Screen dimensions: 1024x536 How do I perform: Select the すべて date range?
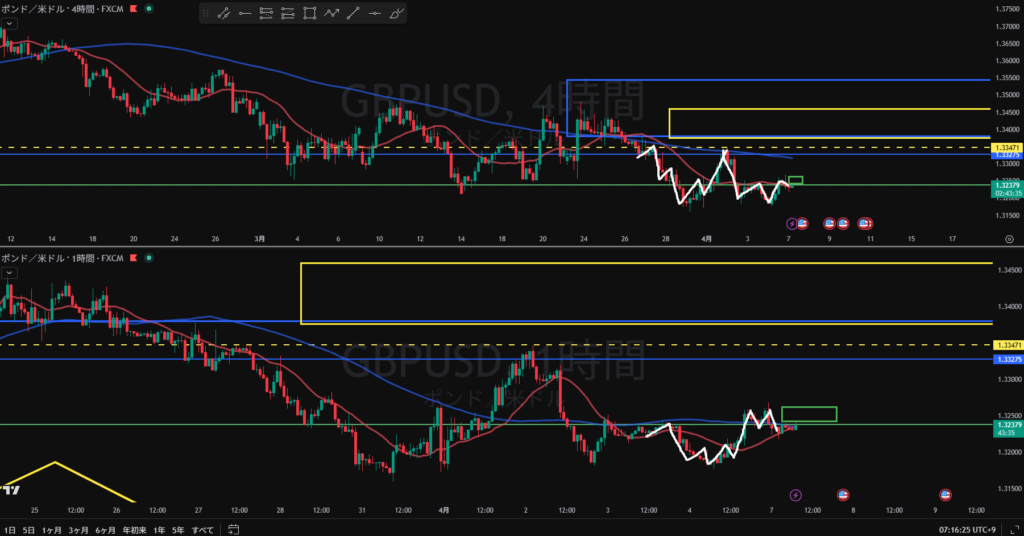click(x=202, y=529)
